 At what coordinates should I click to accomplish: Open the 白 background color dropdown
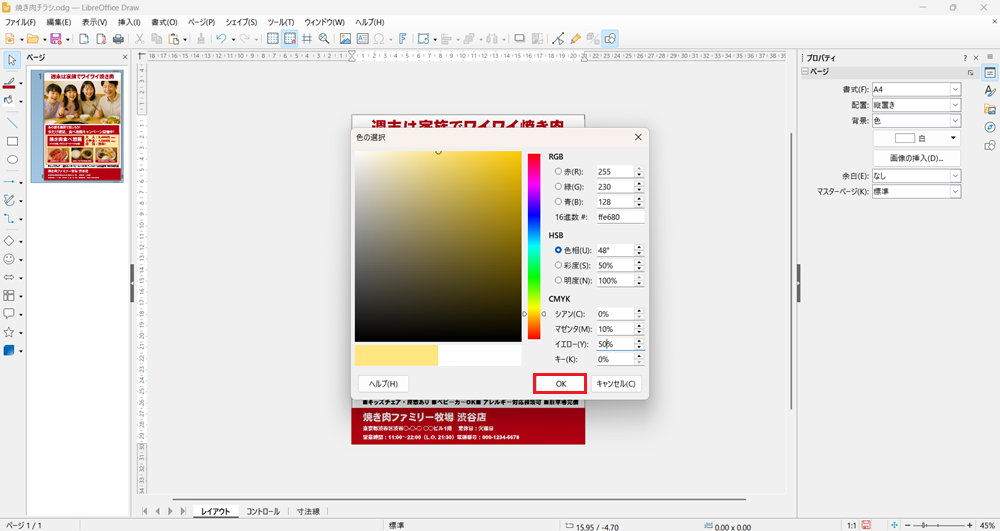click(x=916, y=138)
